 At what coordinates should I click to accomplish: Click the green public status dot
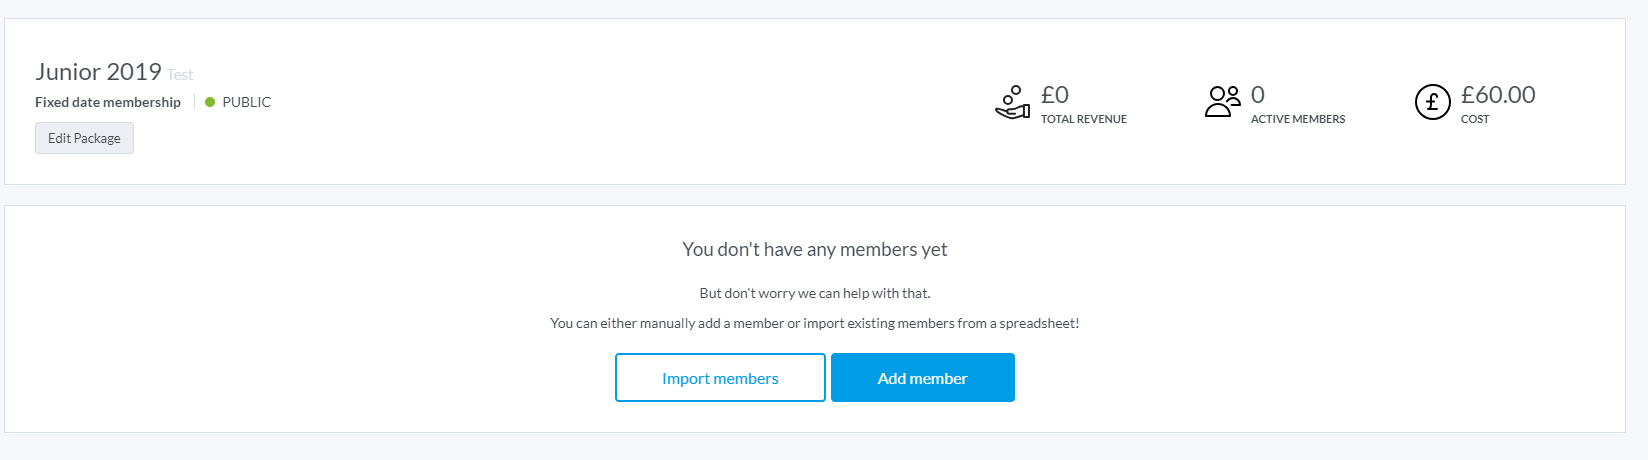pyautogui.click(x=210, y=102)
